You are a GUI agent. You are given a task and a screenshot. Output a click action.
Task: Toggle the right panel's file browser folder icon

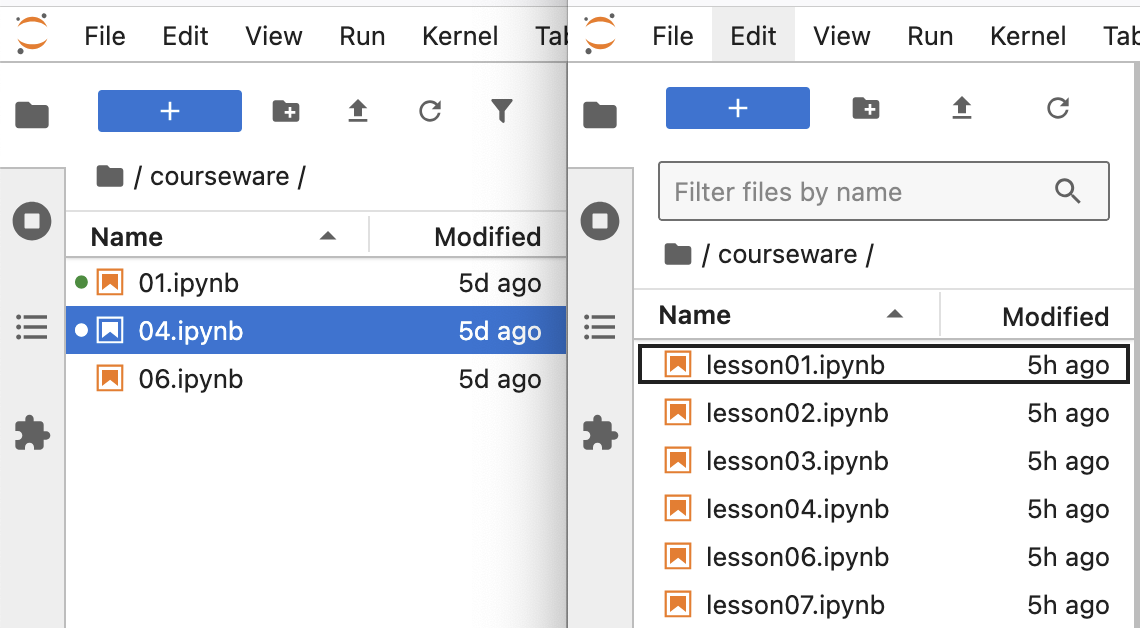(x=600, y=115)
